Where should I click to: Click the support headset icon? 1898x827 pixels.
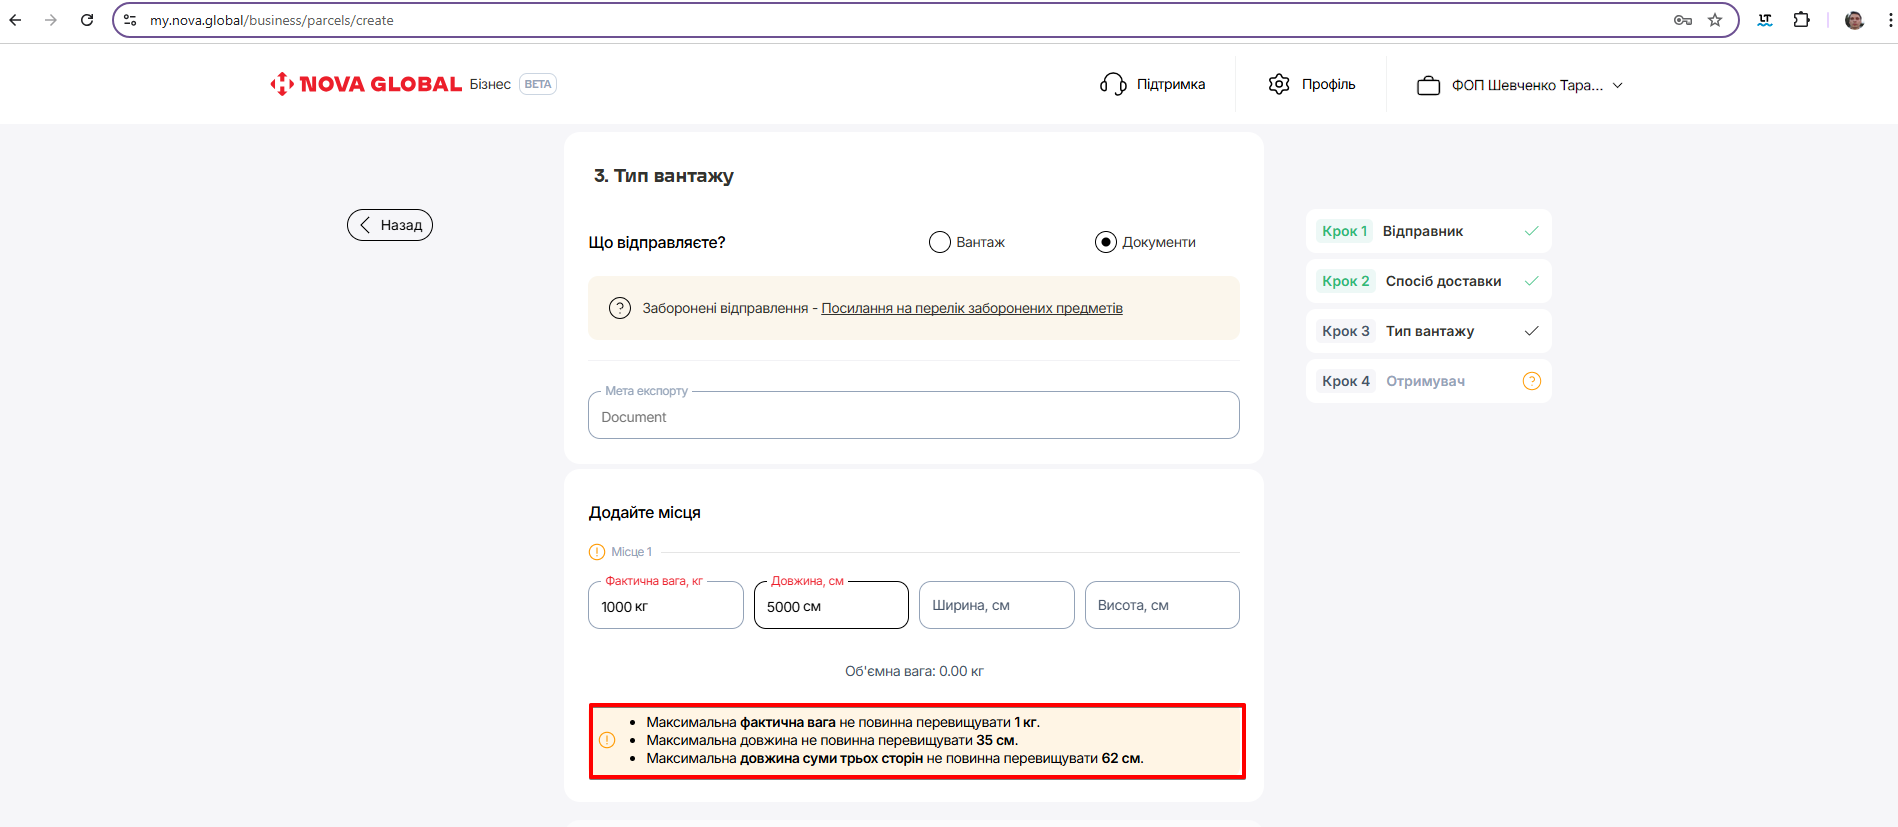1113,84
